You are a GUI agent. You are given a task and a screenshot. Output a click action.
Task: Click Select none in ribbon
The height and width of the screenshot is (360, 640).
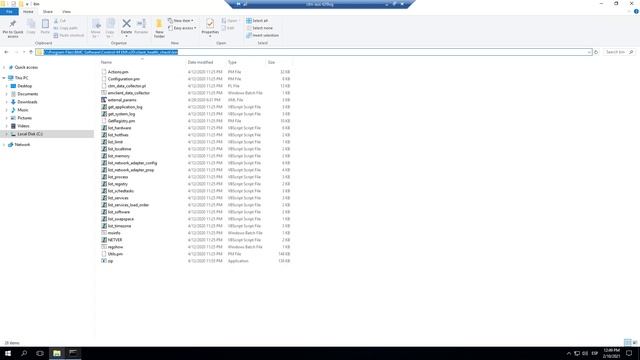[x=259, y=28]
